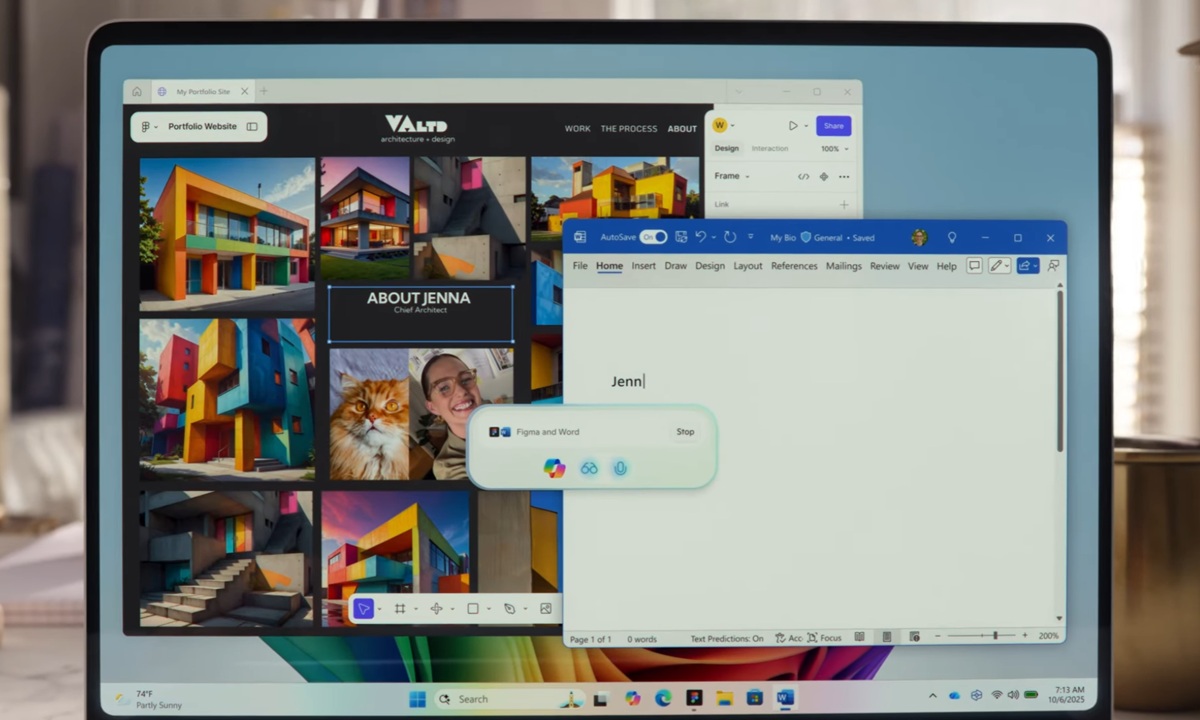Open Figma frame more options via ellipsis icon

tap(844, 177)
